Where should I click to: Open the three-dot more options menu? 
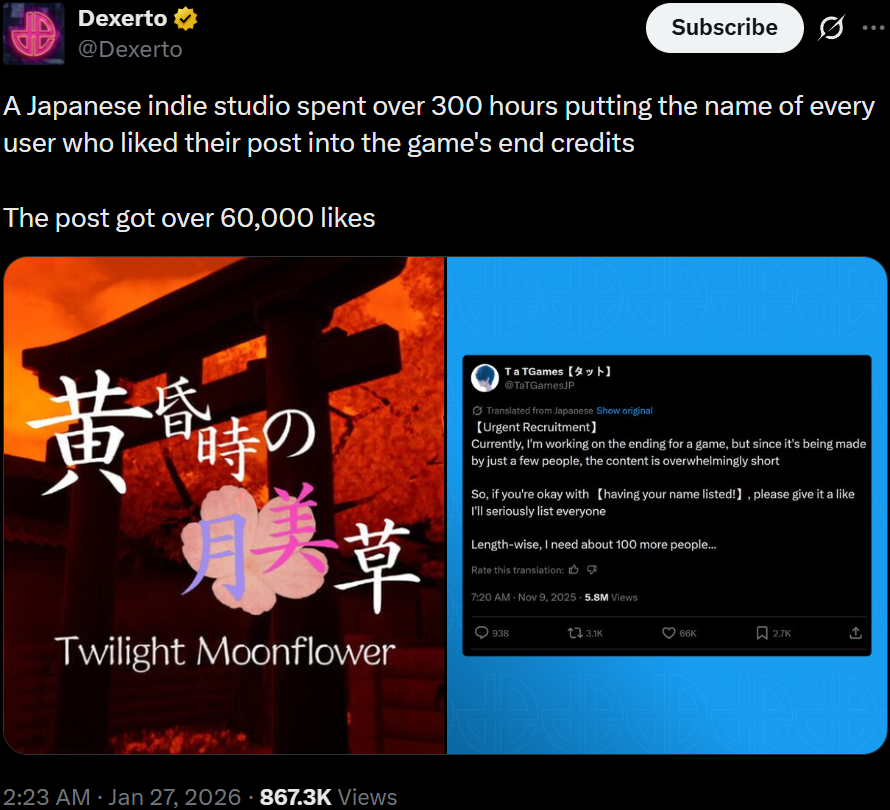tap(874, 28)
